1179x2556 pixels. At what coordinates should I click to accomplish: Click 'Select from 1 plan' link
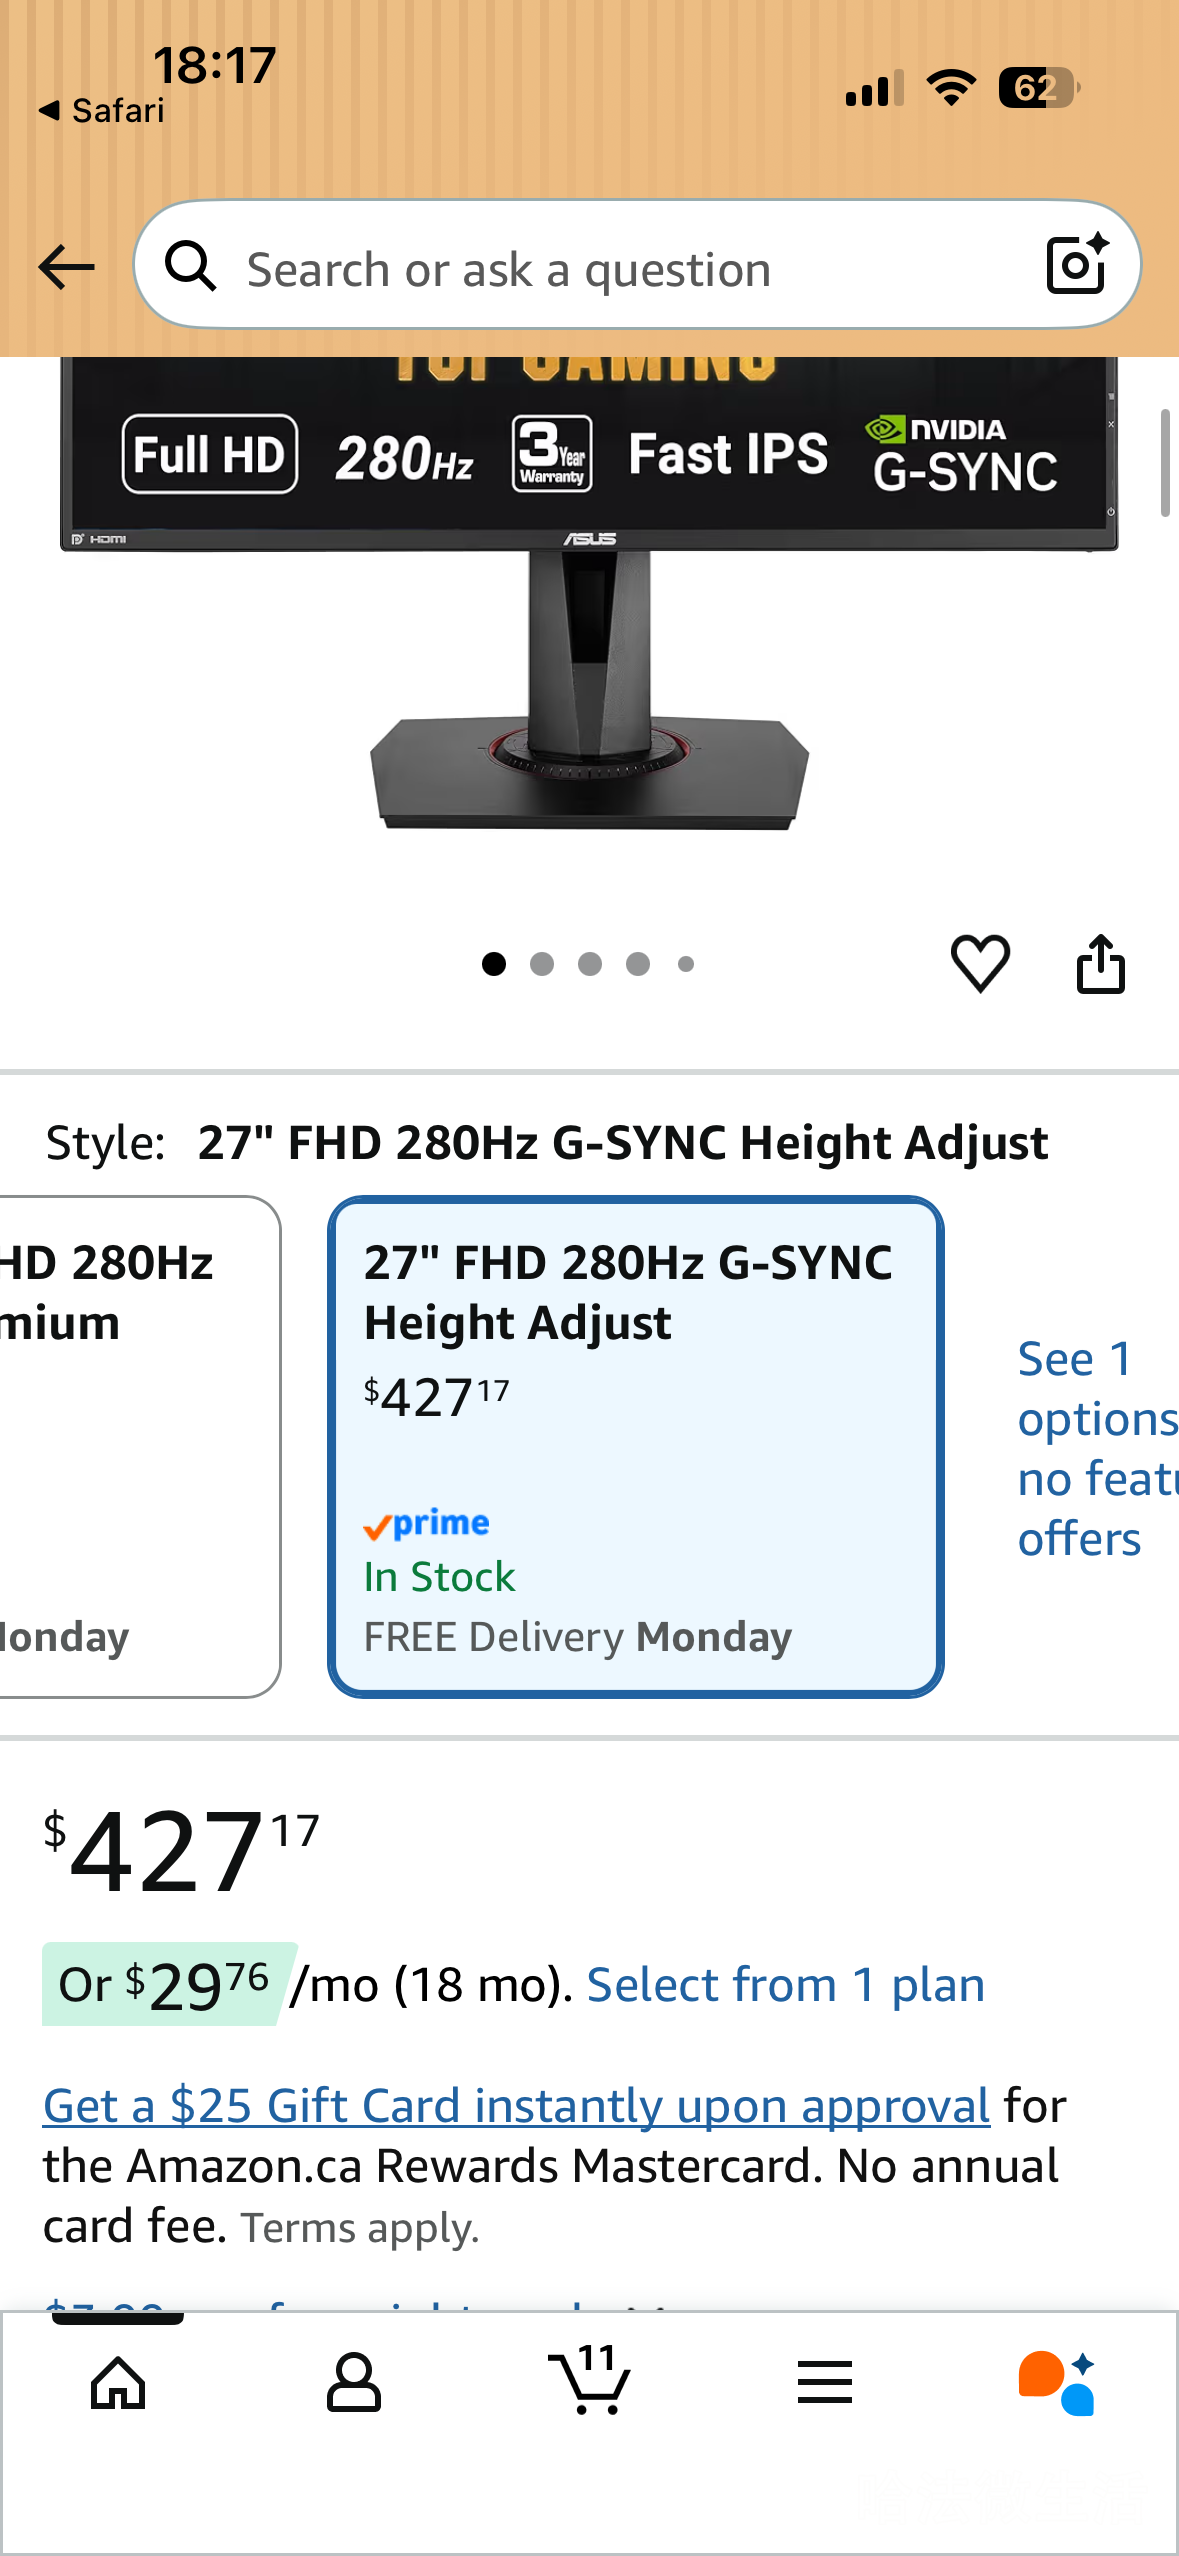coord(785,1985)
